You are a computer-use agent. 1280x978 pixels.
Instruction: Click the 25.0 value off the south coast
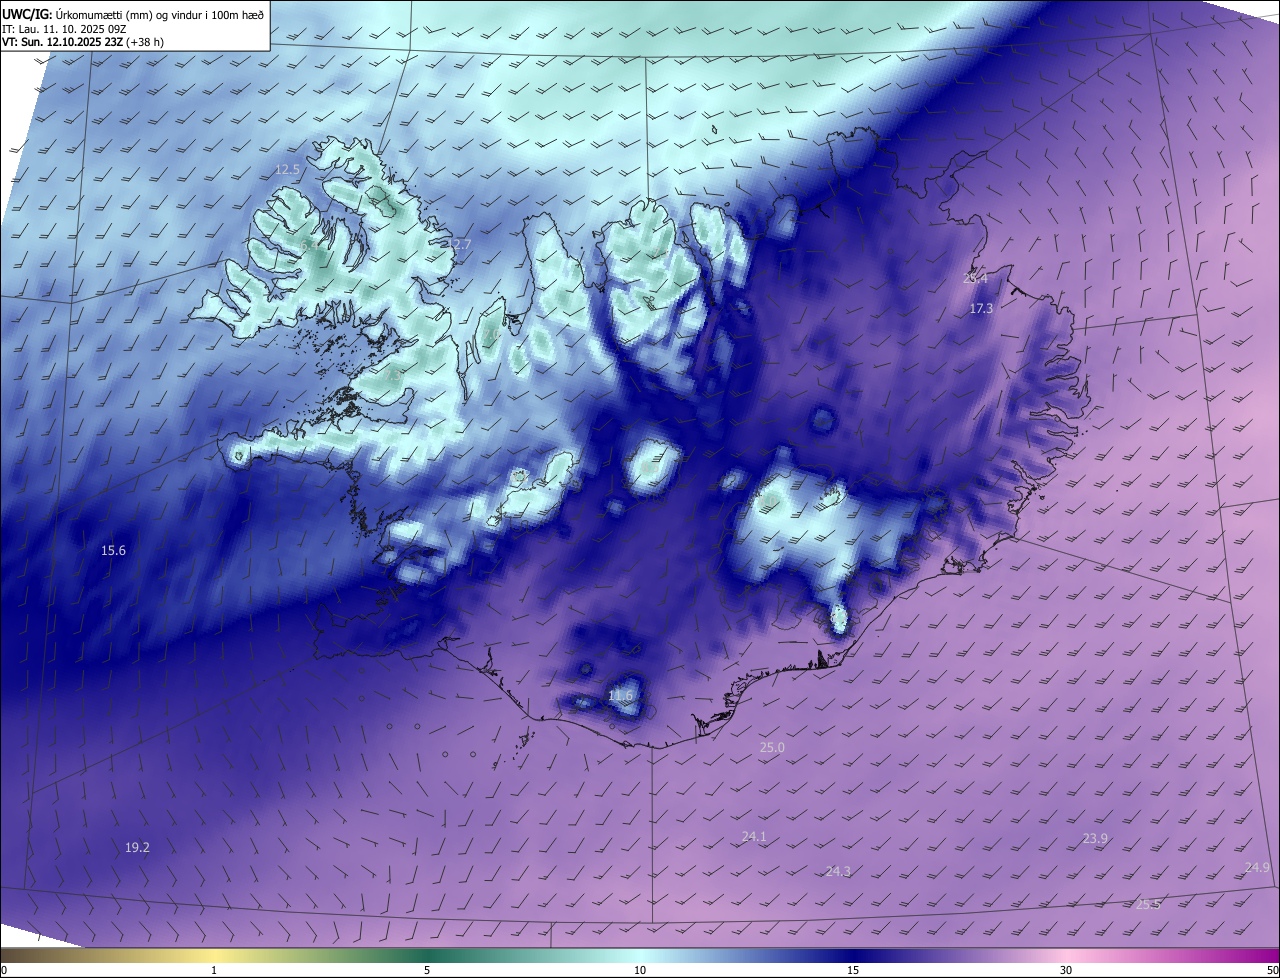[x=772, y=748]
